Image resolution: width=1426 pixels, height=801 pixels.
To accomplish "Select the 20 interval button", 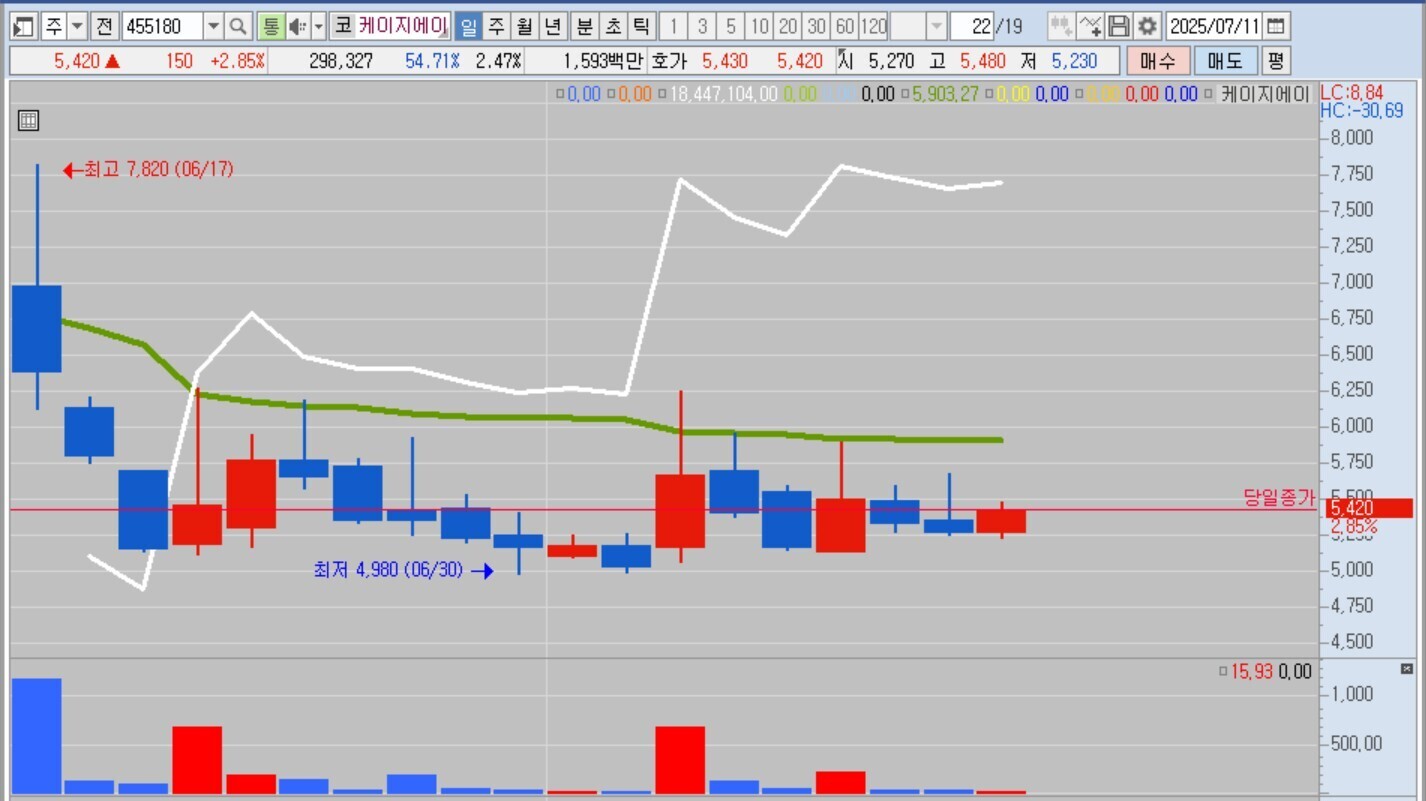I will 788,26.
